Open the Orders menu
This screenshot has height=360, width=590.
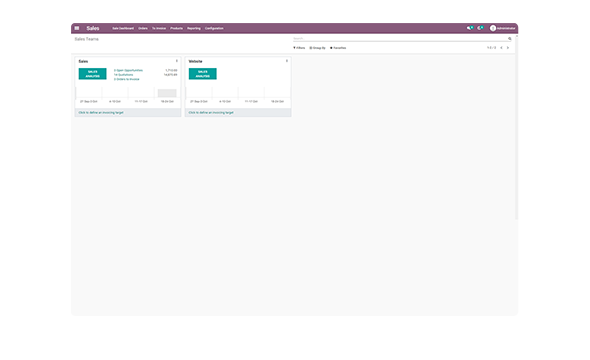click(143, 28)
